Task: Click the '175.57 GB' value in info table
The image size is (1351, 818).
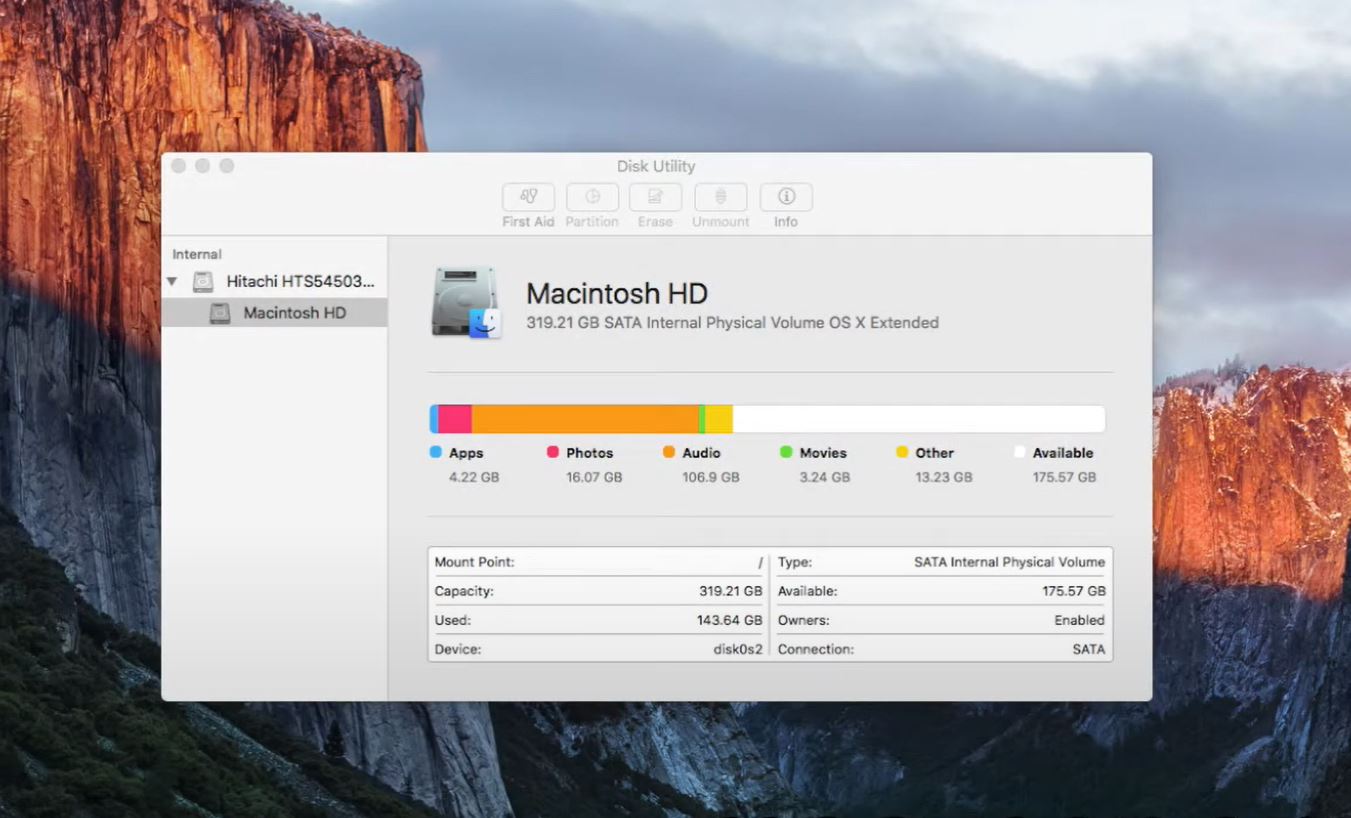Action: pos(1074,591)
